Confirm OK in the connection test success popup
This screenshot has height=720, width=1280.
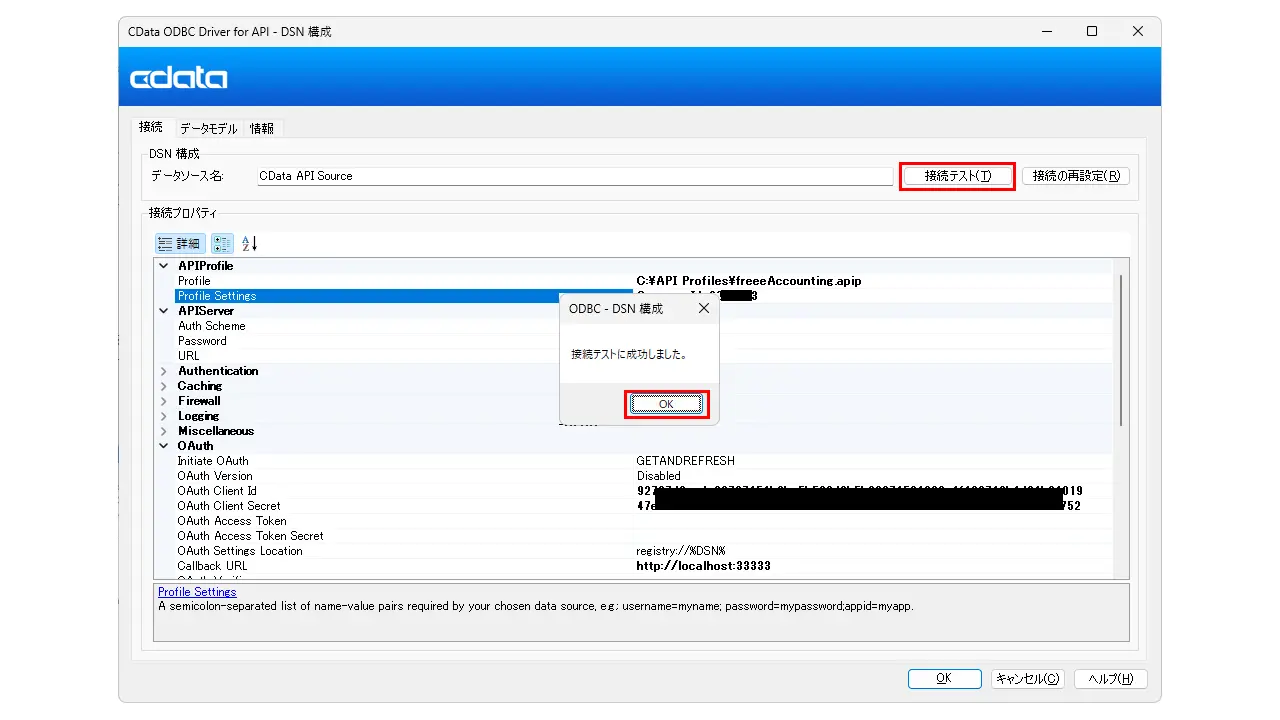pos(667,404)
